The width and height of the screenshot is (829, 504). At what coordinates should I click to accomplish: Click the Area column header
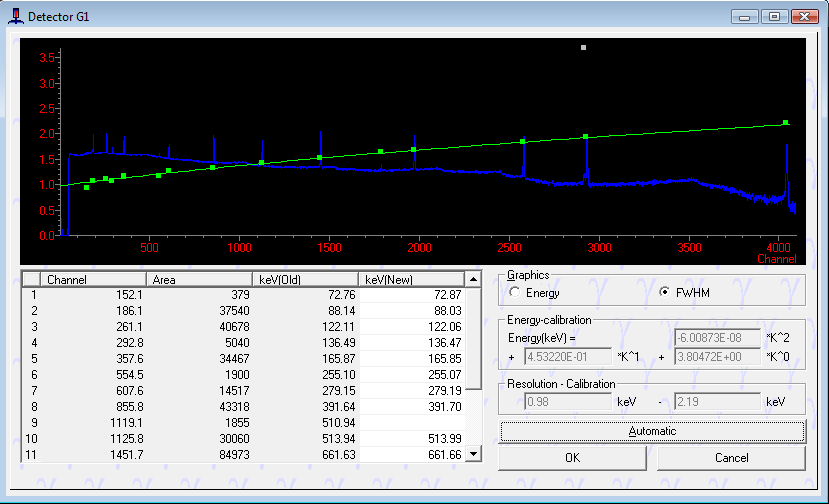pyautogui.click(x=199, y=280)
